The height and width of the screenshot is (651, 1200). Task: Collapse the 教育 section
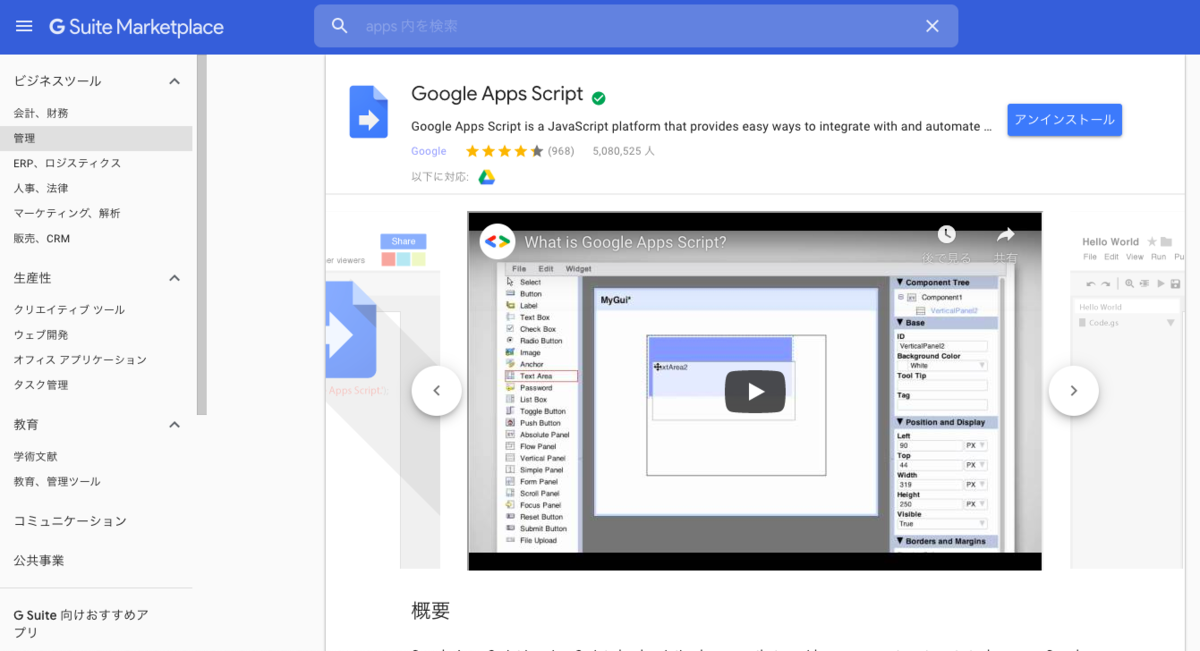click(x=174, y=424)
